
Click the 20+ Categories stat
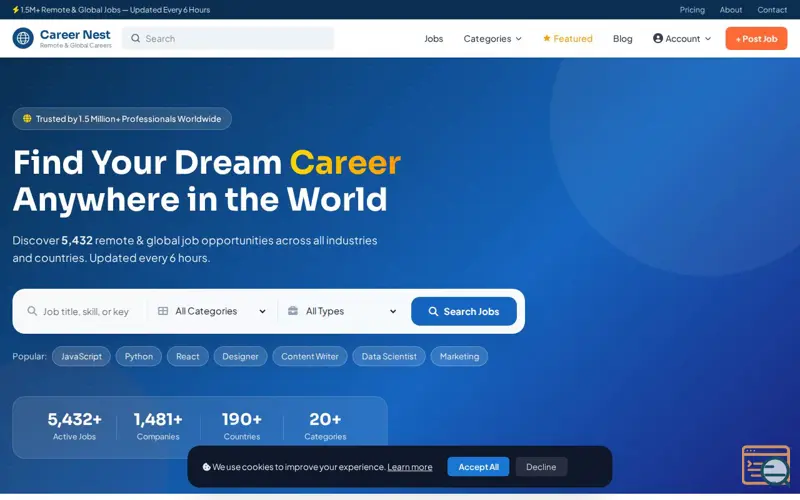325,426
